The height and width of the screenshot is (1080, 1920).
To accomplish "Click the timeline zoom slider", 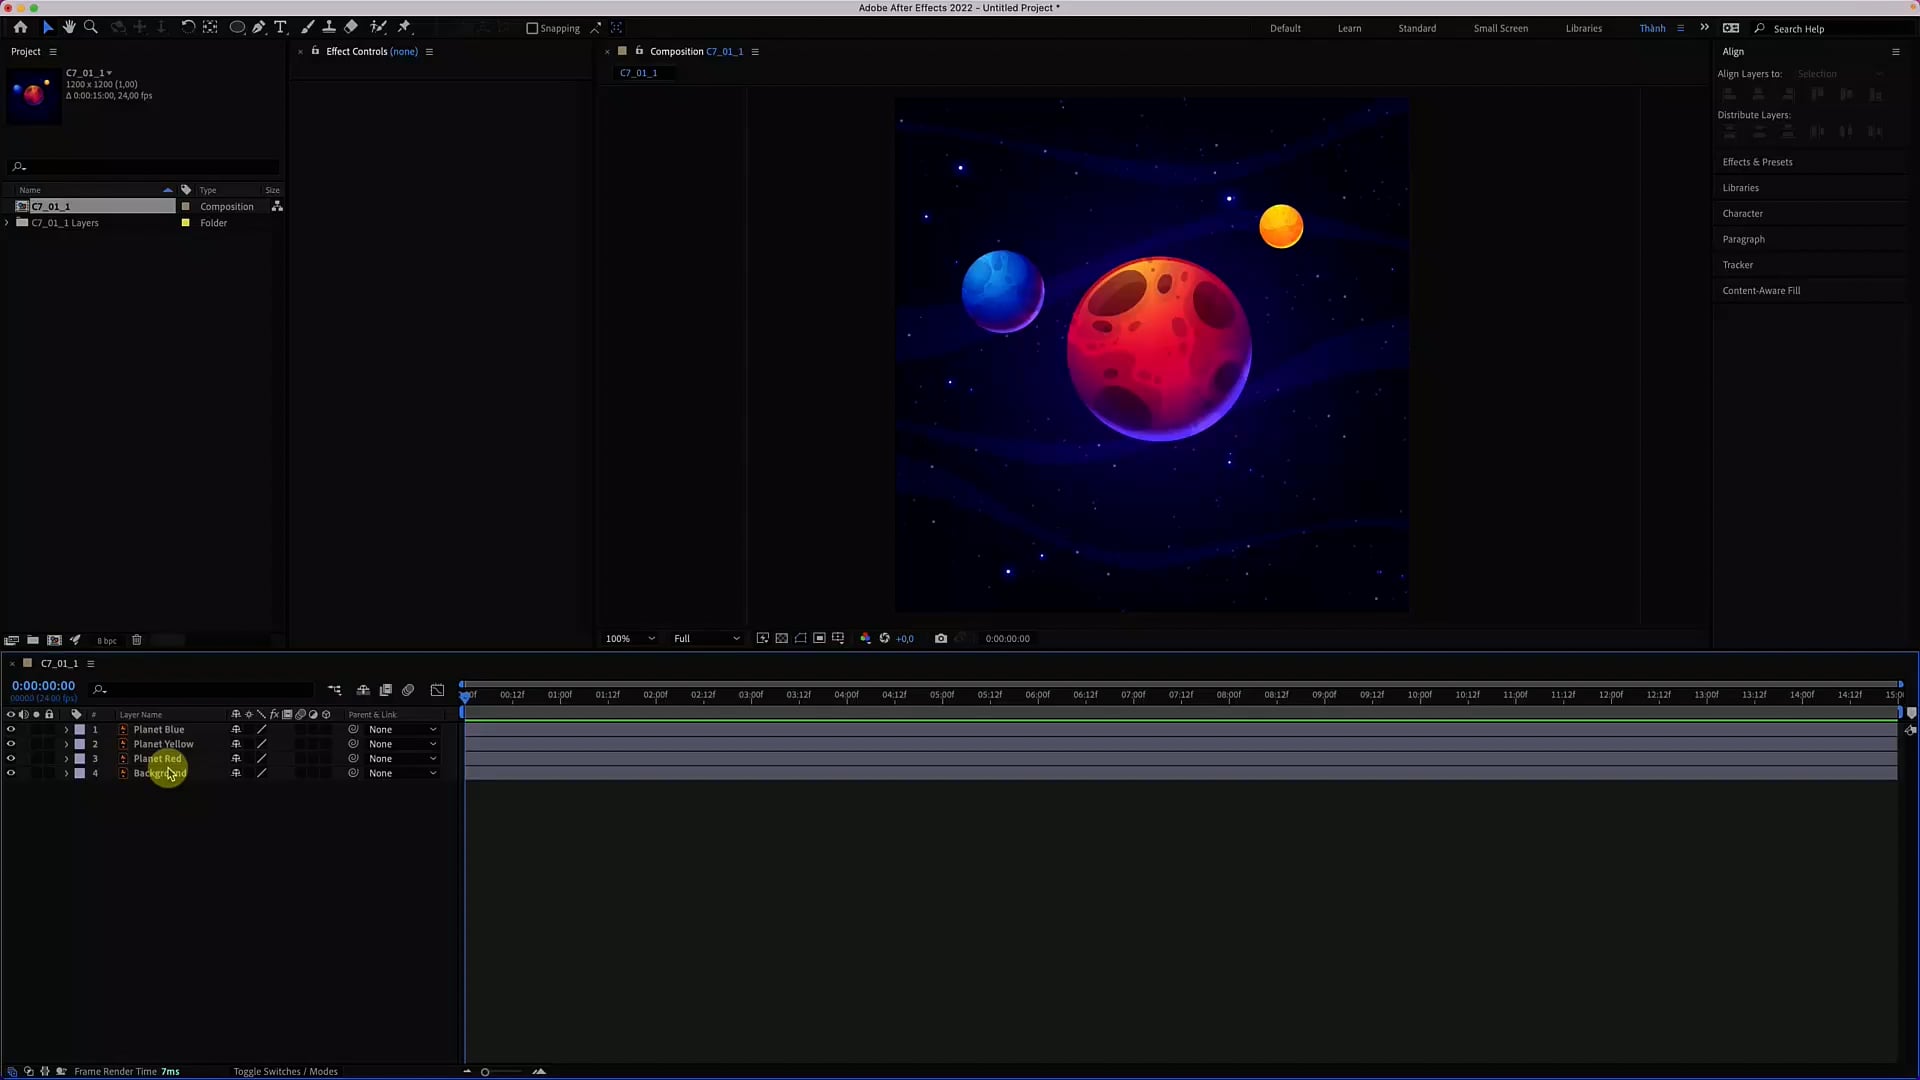I will pos(502,1072).
